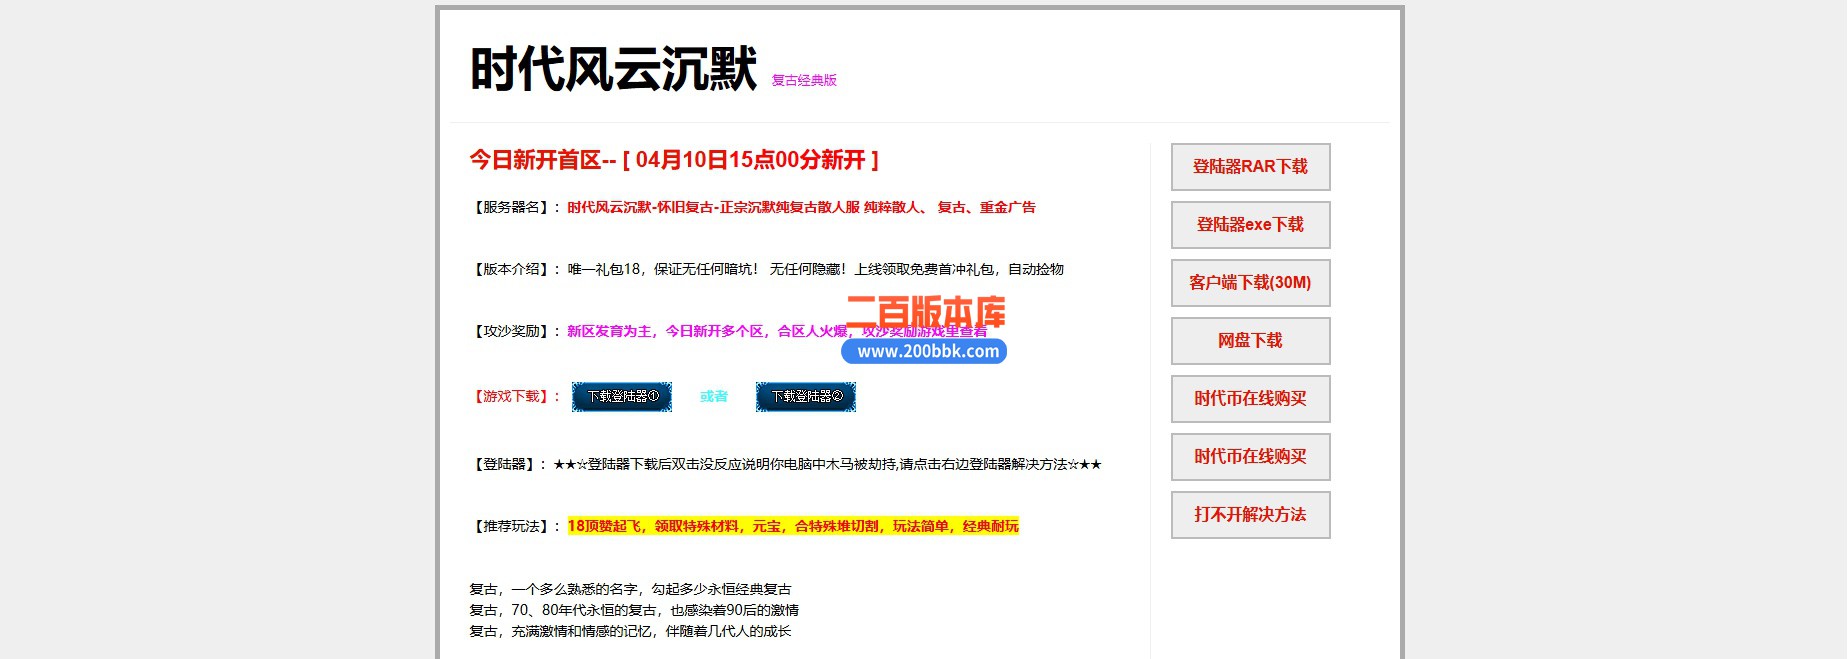
Task: Click the magenta 复古经典版 subtitle
Action: click(804, 81)
